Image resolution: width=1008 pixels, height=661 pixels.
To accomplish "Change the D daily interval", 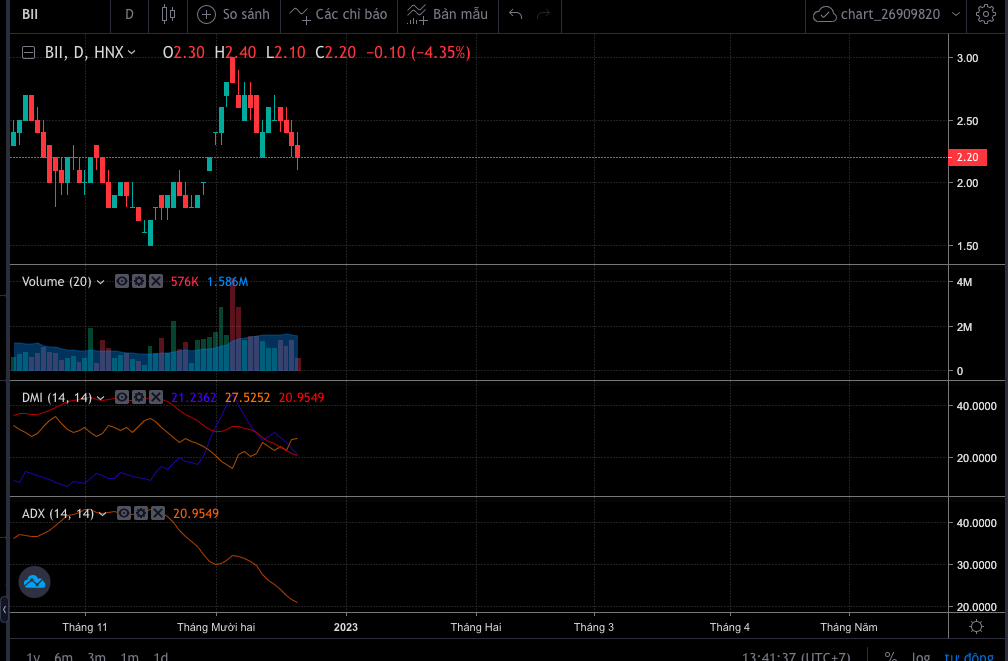I will (x=129, y=14).
